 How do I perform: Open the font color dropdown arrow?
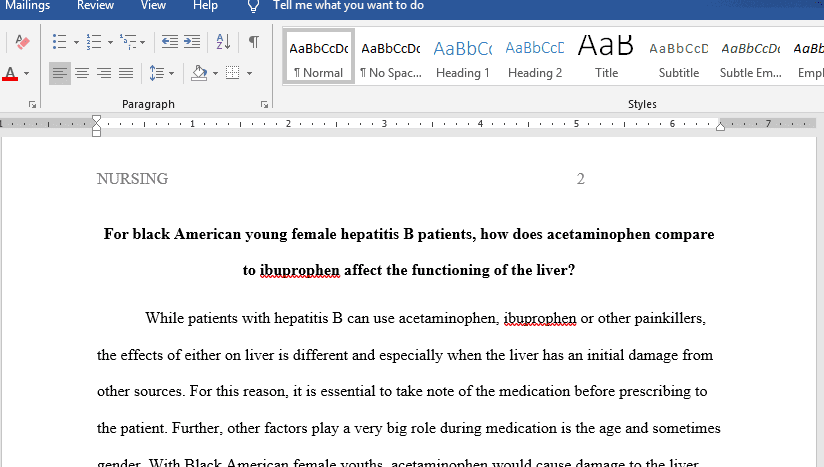(26, 74)
